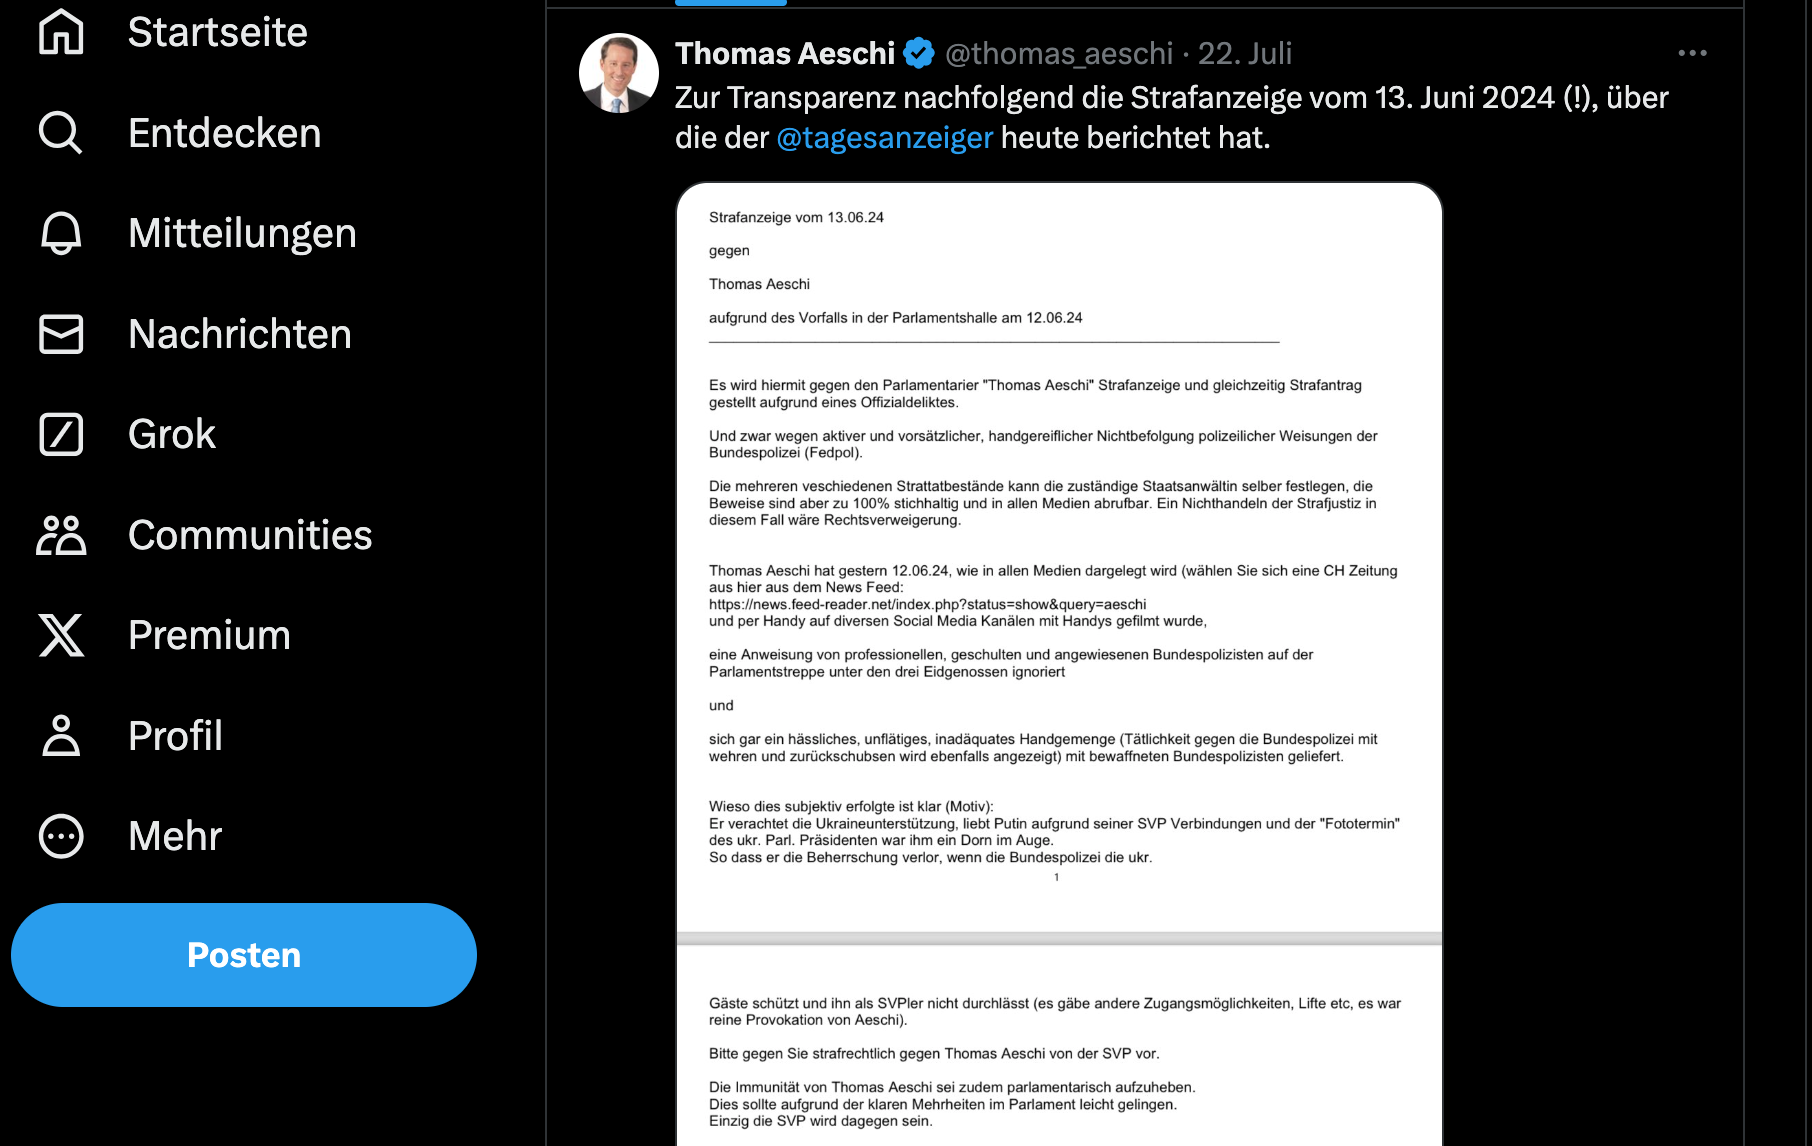This screenshot has width=1812, height=1146.
Task: Click the Nachrichten envelope icon
Action: 61,334
